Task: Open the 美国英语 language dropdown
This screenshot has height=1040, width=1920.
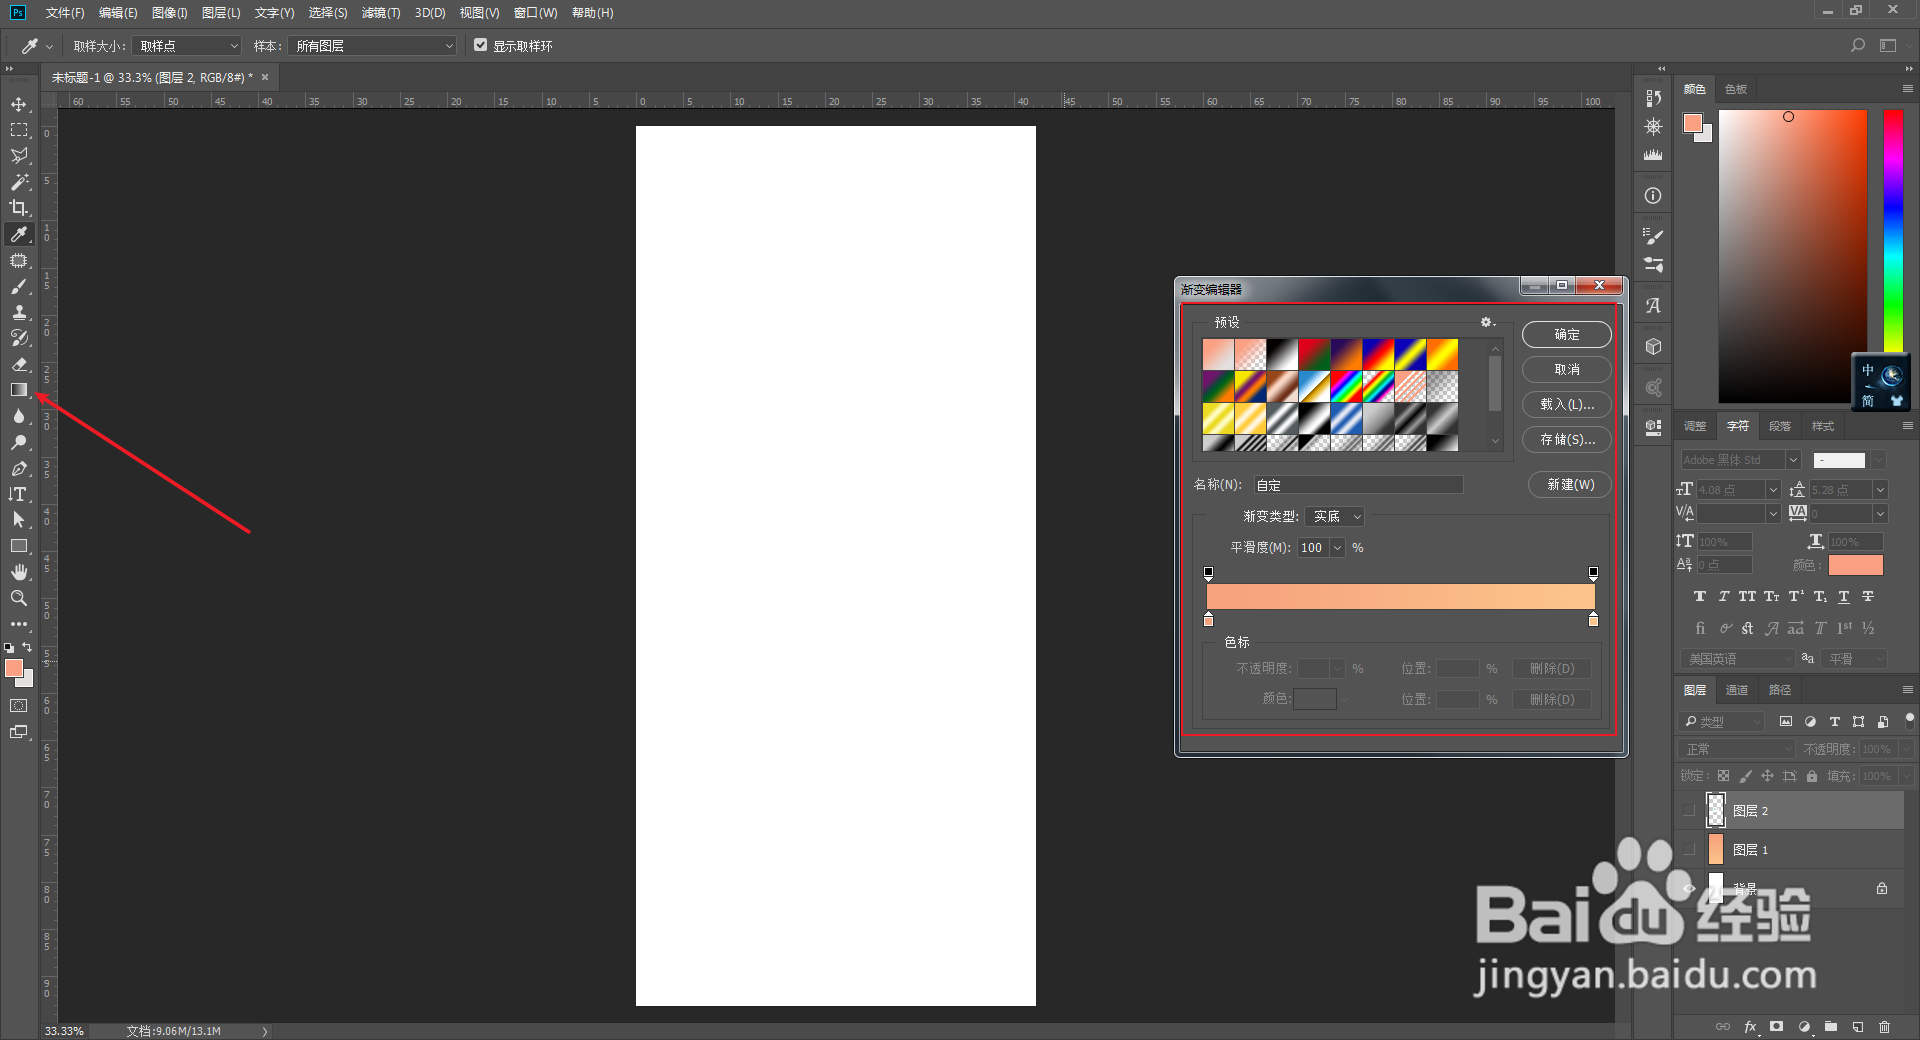Action: pos(1739,659)
